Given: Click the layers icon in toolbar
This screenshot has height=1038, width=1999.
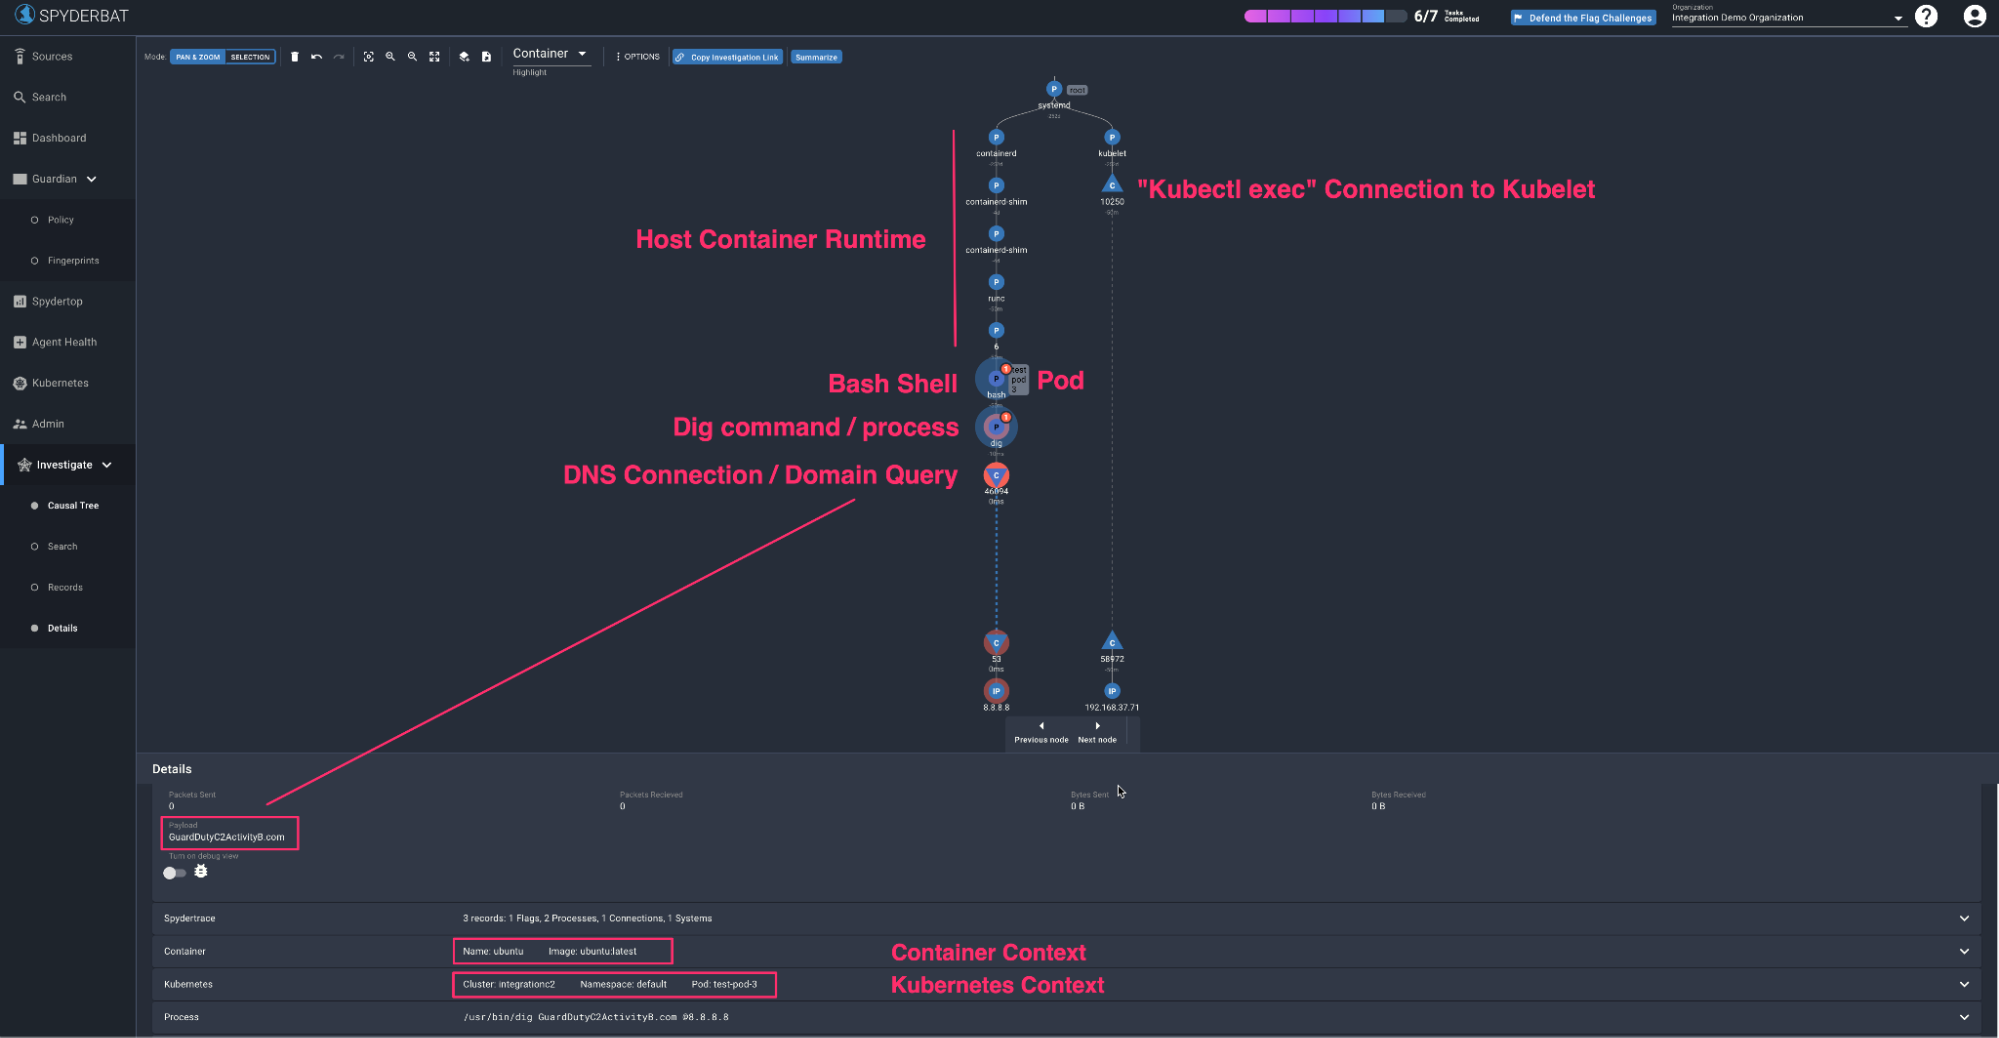Looking at the screenshot, I should tap(464, 57).
